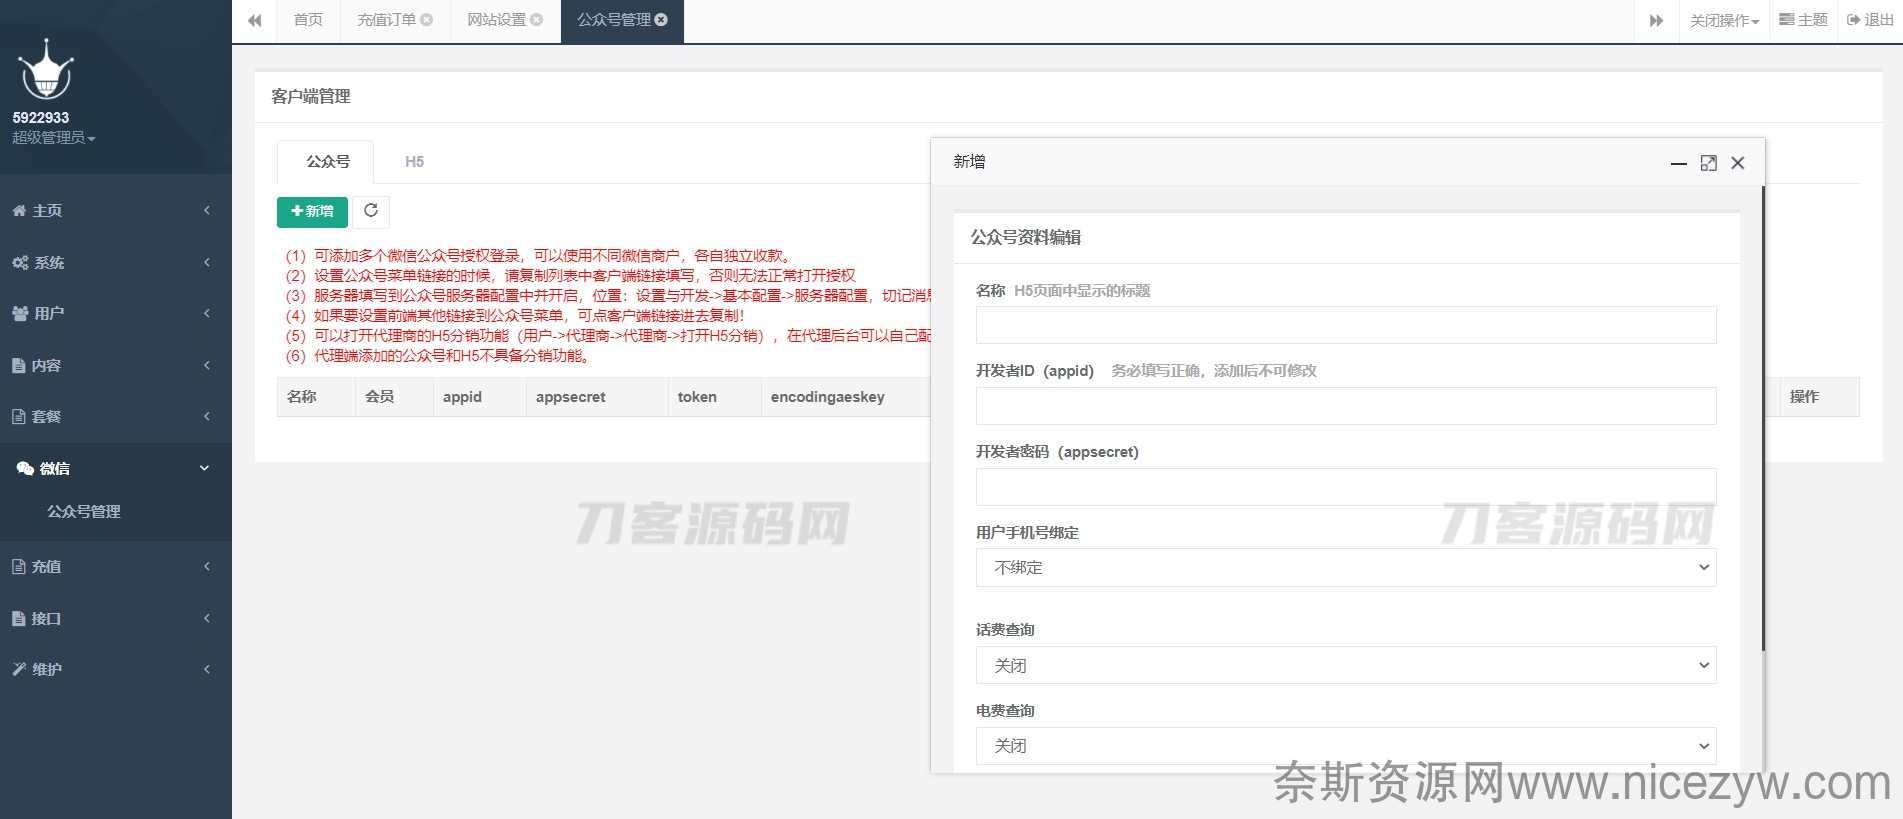1903x819 pixels.
Task: Click the 接口 document icon in sidebar
Action: pos(18,618)
